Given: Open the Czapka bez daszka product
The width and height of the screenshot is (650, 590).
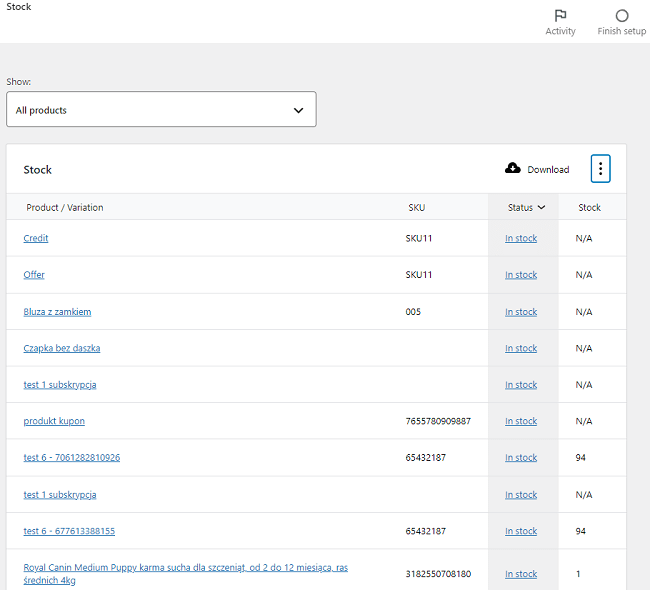Looking at the screenshot, I should tap(62, 348).
